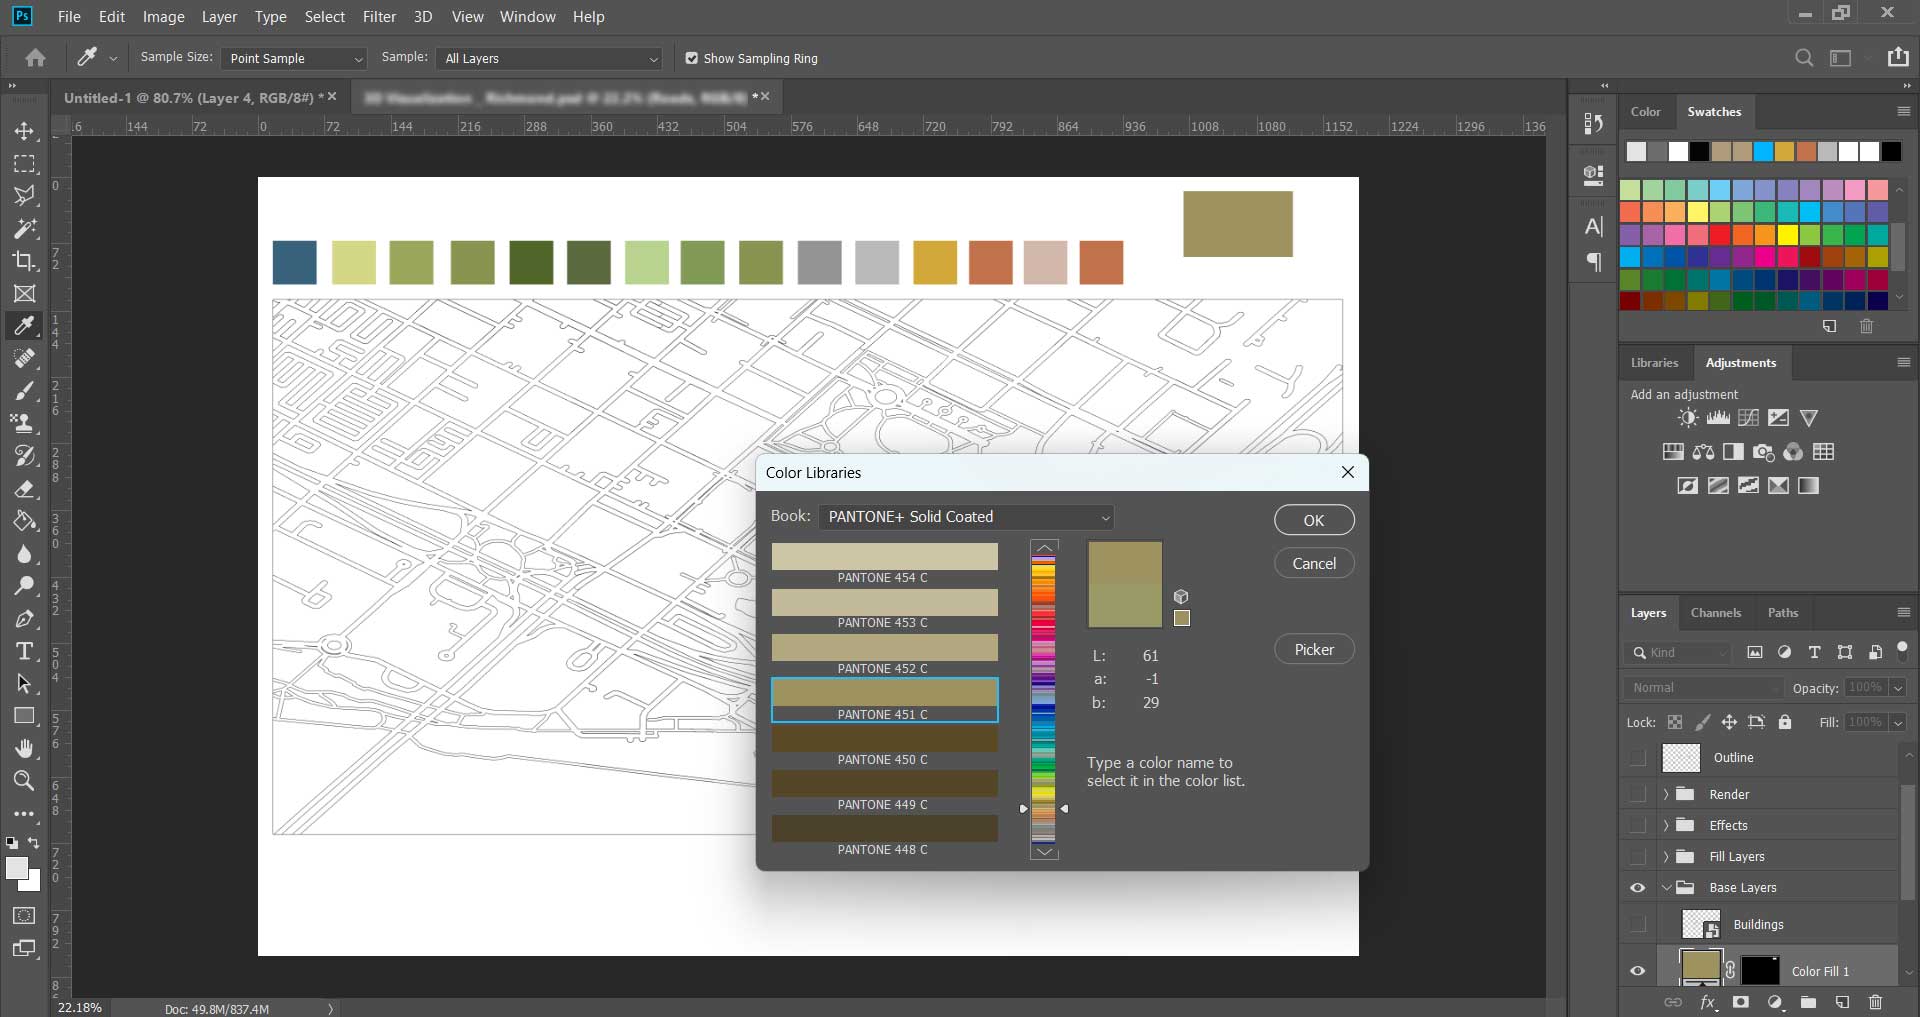The image size is (1920, 1017).
Task: Select the Horizontal Type tool
Action: pos(24,652)
